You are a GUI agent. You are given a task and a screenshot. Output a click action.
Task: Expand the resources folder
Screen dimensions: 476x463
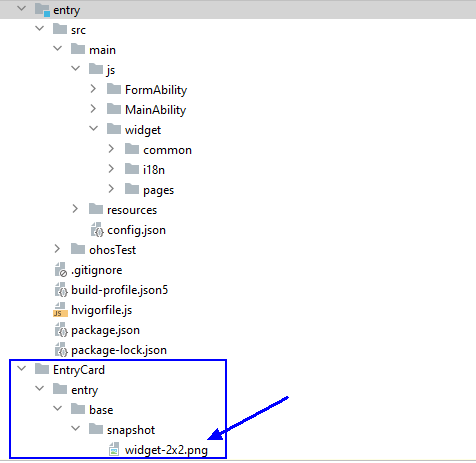click(75, 209)
